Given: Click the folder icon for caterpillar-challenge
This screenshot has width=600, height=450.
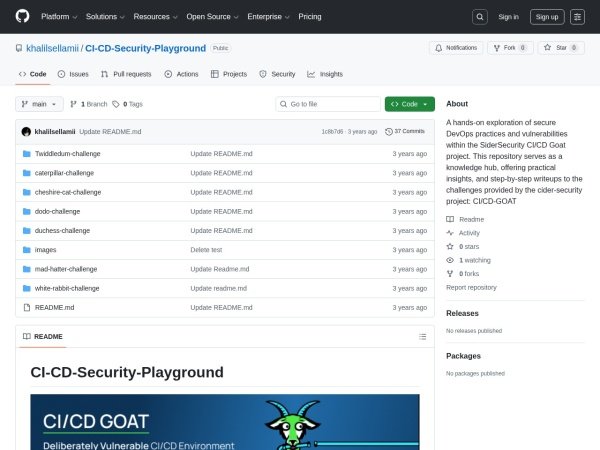Looking at the screenshot, I should [26, 173].
